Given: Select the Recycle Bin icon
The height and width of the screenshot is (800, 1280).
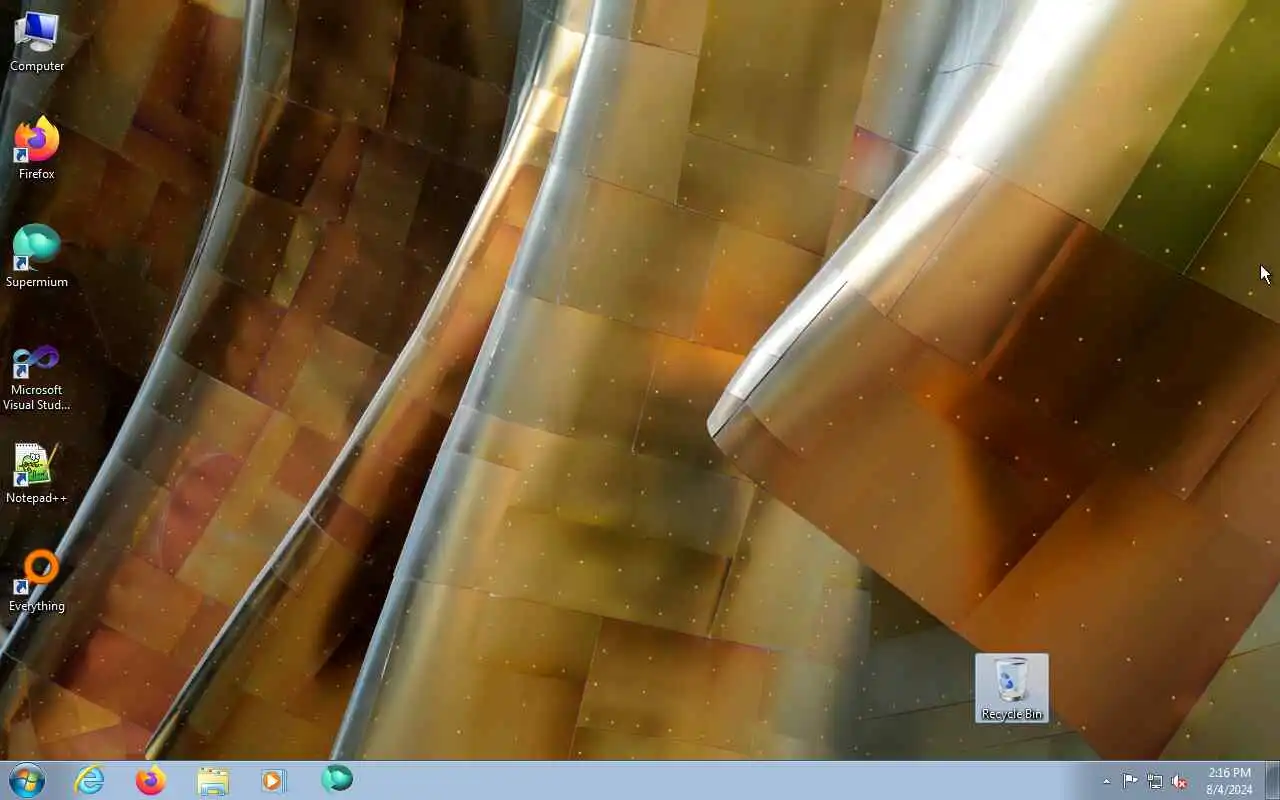Looking at the screenshot, I should 1012,688.
